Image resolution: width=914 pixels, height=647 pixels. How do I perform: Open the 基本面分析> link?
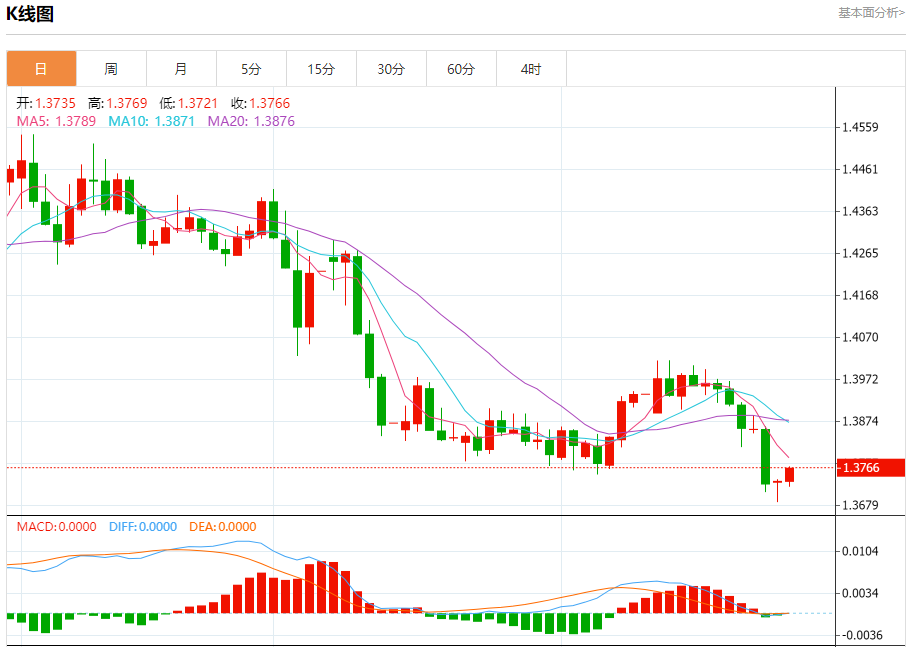871,13
